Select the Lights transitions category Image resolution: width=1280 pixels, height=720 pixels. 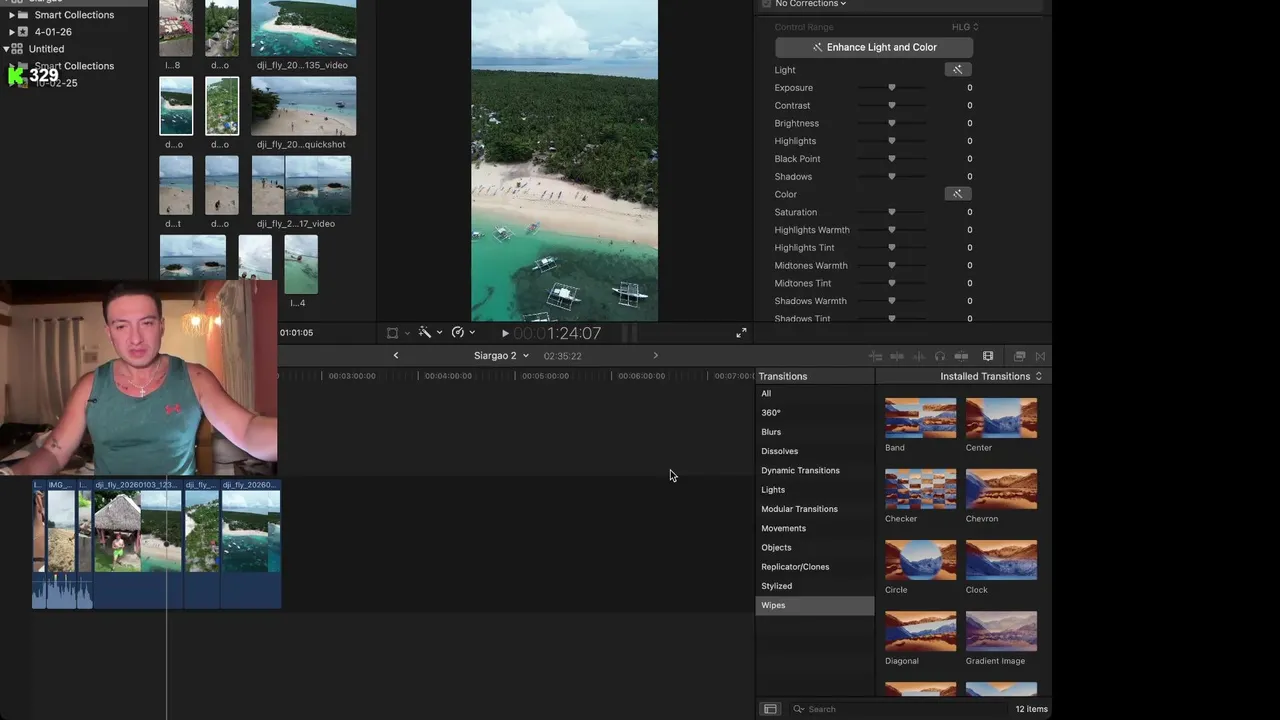tap(815, 490)
